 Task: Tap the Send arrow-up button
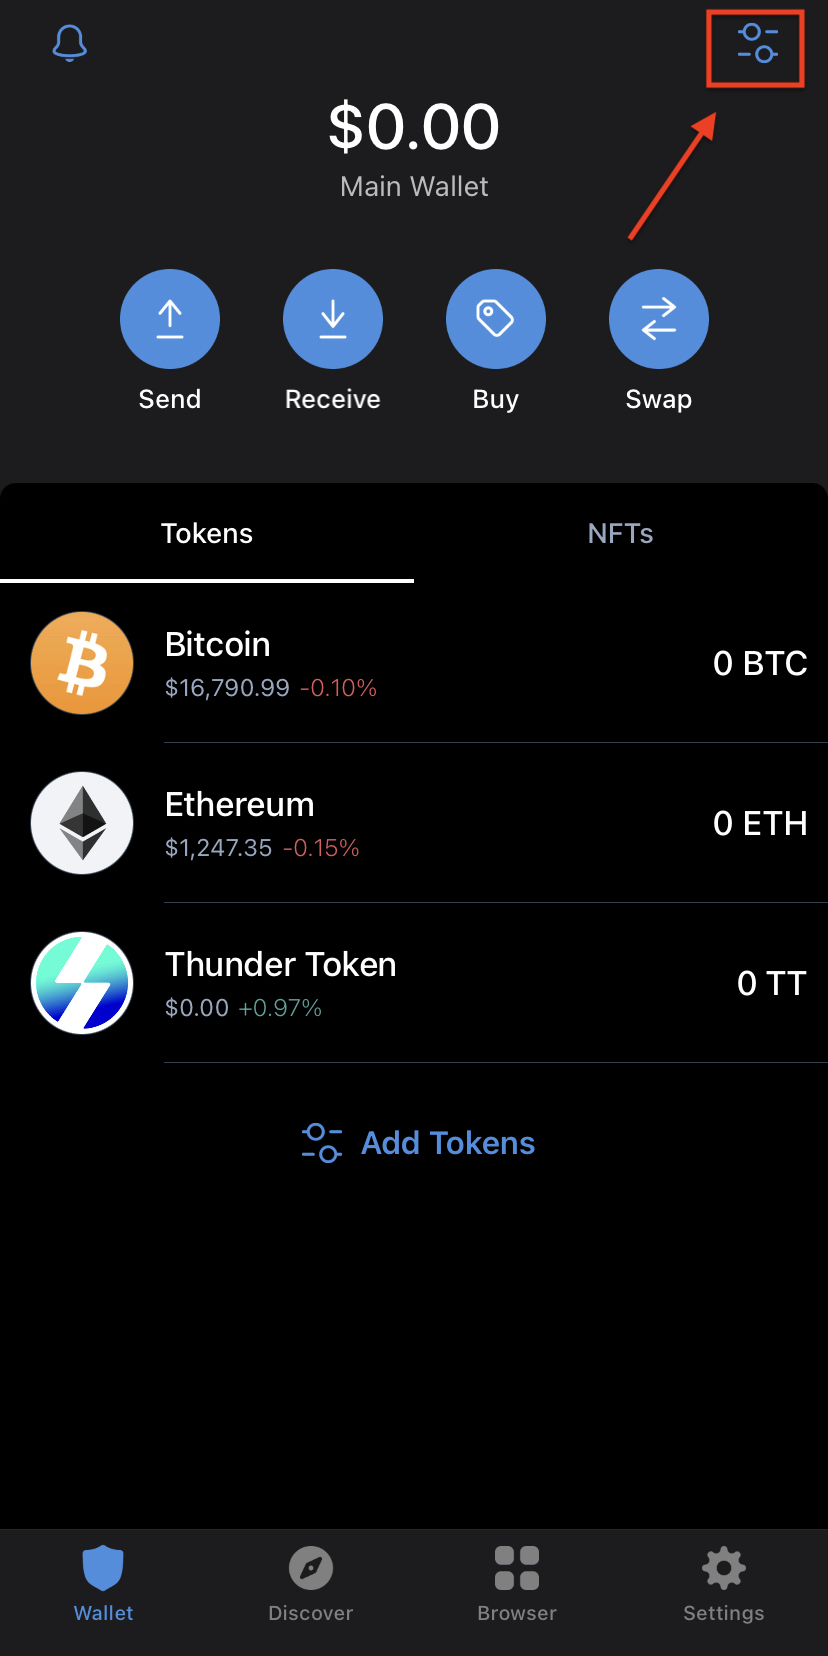coord(170,319)
